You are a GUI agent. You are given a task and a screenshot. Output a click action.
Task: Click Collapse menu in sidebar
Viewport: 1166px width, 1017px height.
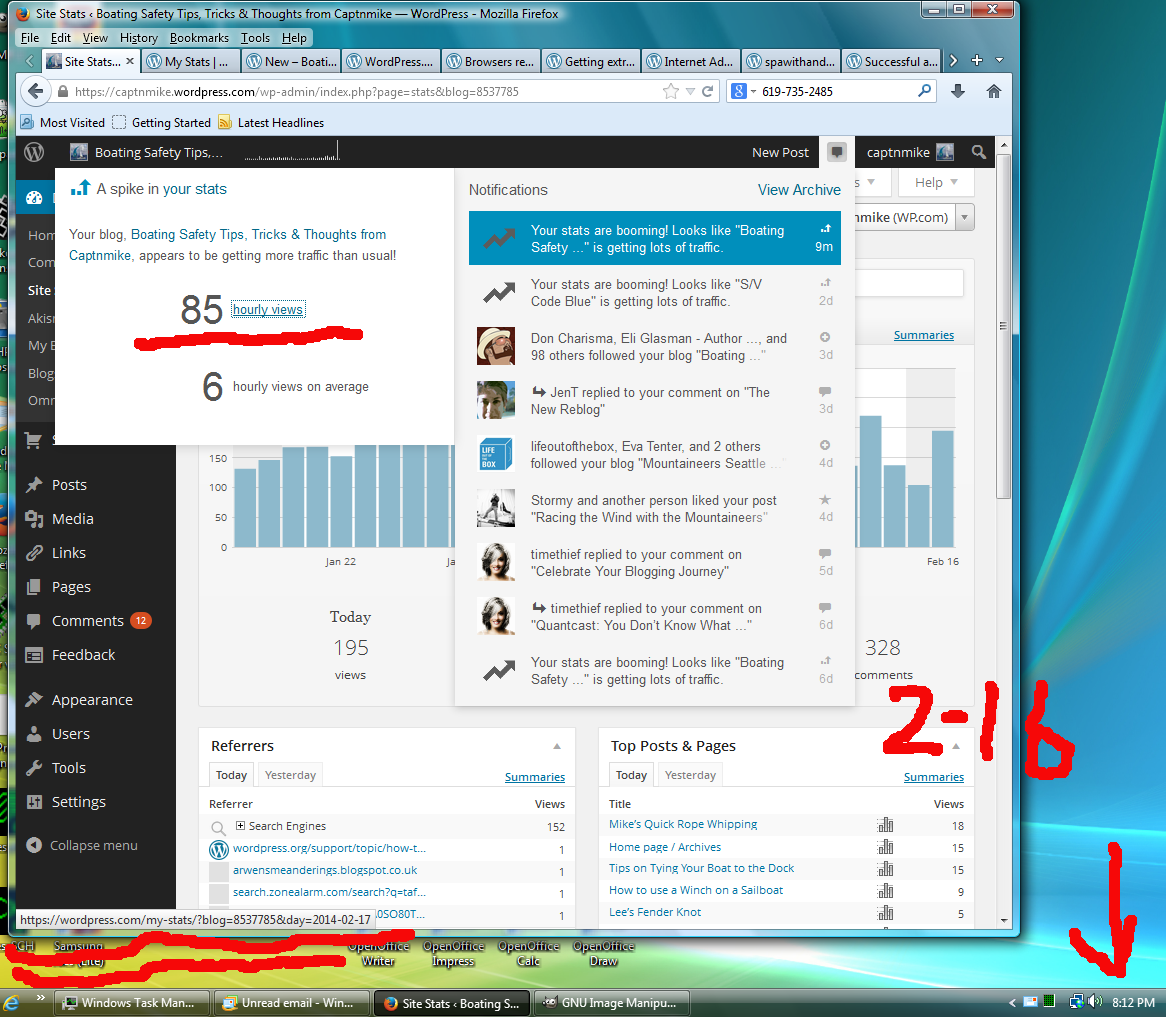click(x=93, y=845)
